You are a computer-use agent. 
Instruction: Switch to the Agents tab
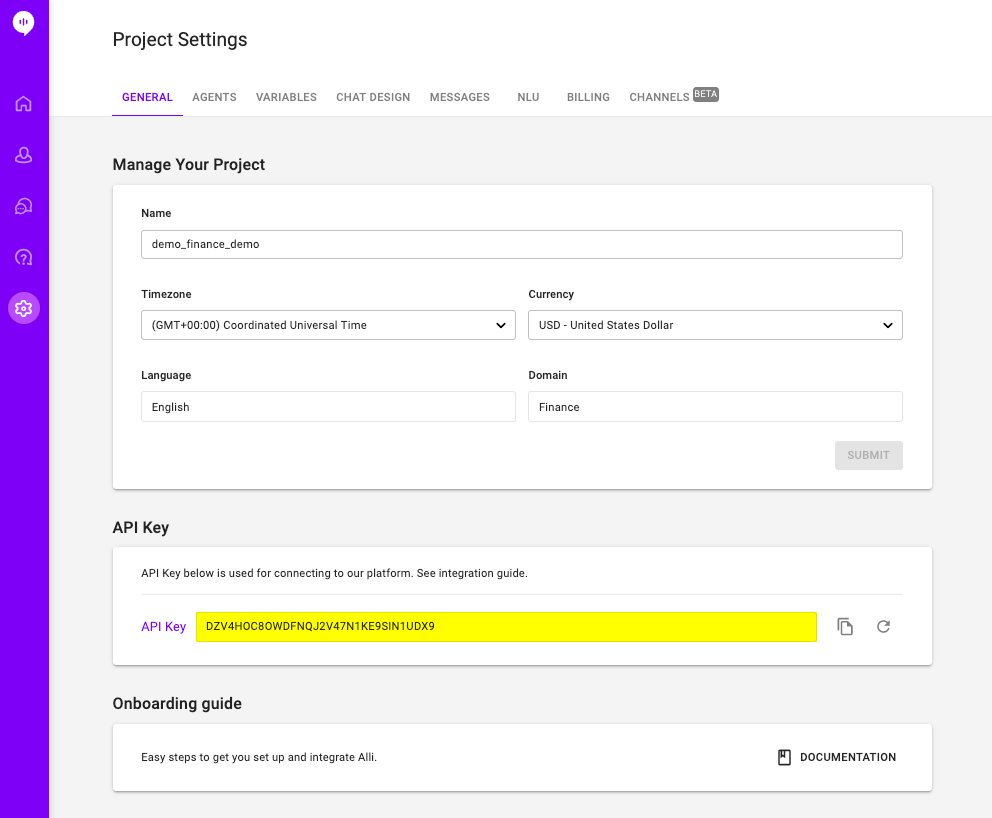(214, 97)
